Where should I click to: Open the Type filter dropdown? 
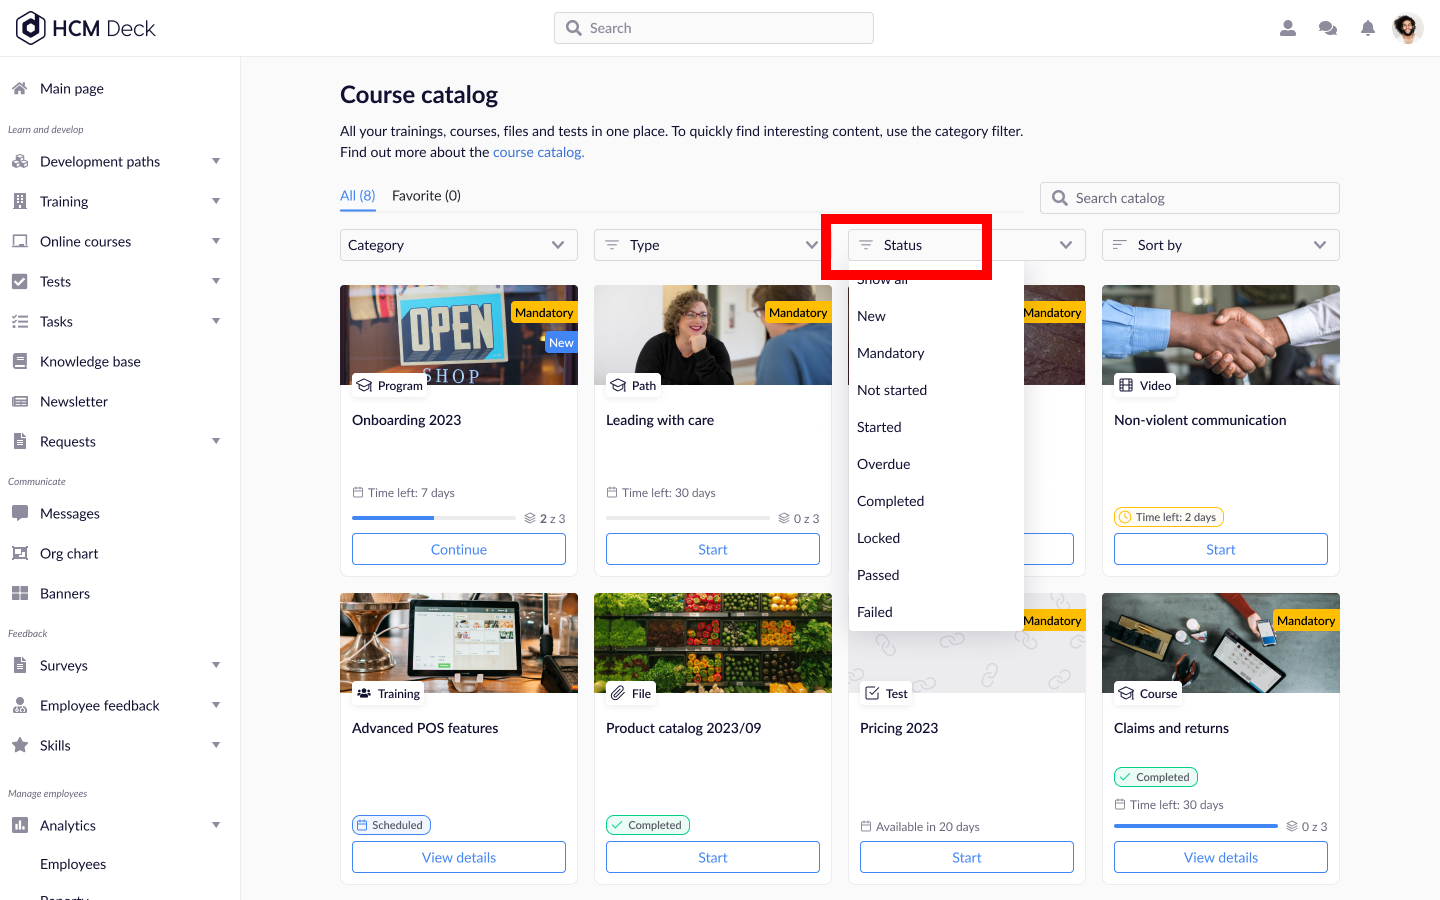coord(711,245)
